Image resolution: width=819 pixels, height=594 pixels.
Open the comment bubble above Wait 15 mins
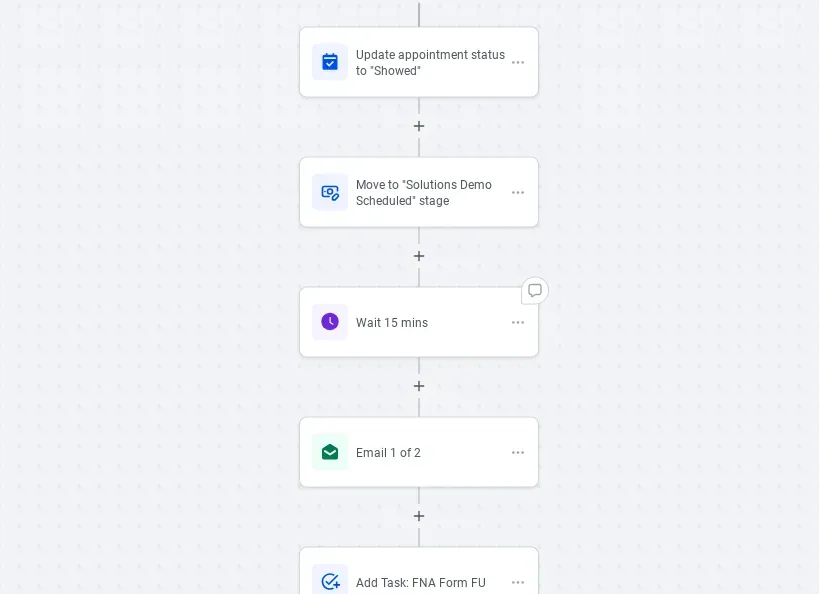coord(535,291)
